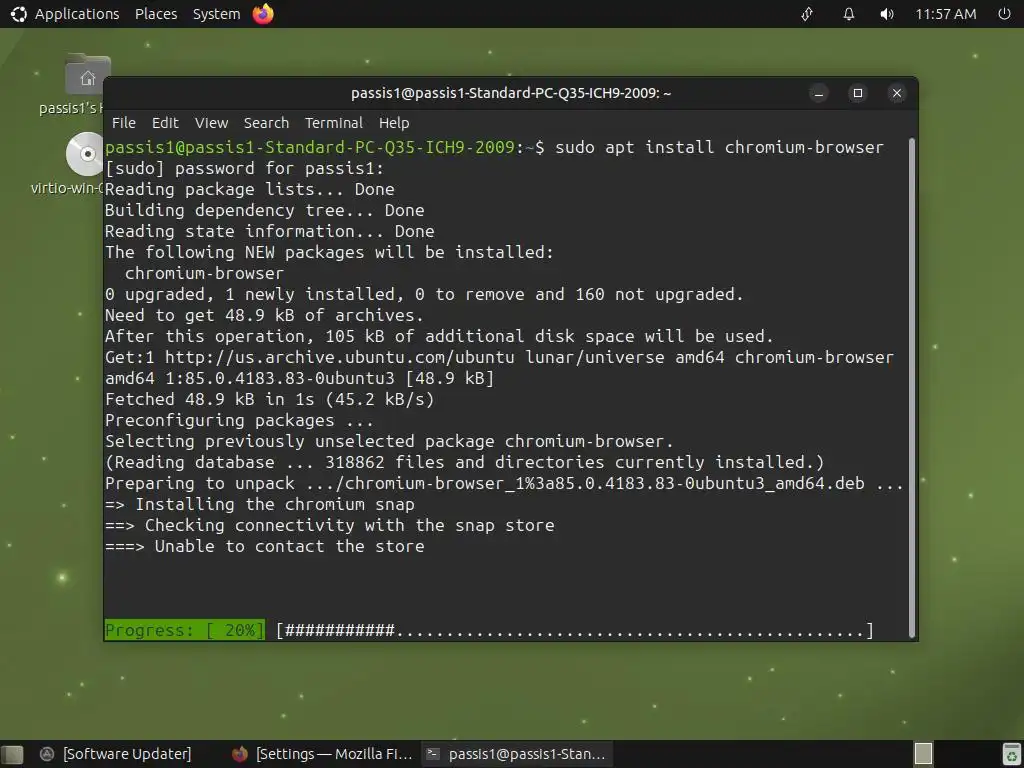Open the terminal Search menu
1024x768 pixels.
(266, 123)
